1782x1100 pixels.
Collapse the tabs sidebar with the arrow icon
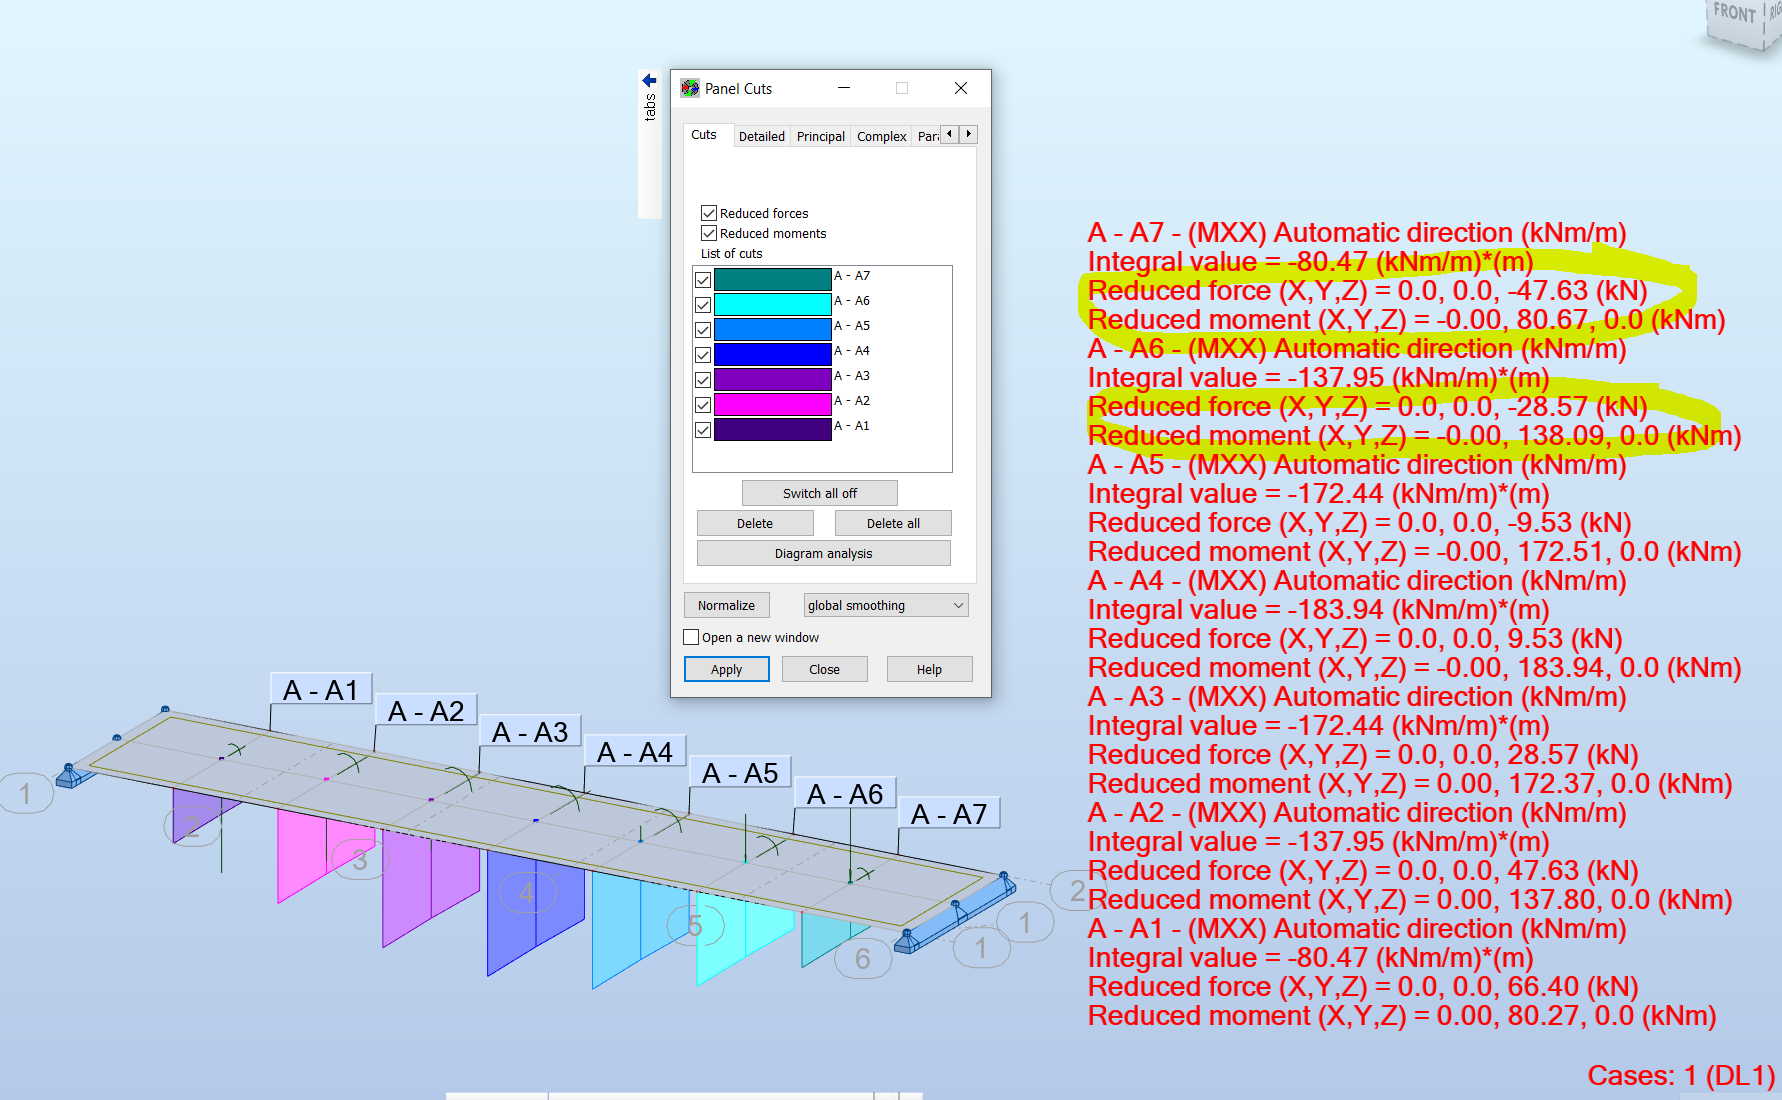648,80
